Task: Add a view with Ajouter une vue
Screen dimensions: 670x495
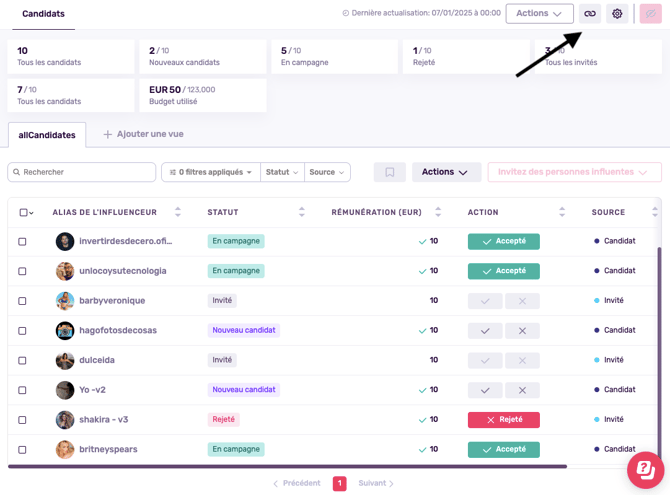Action: click(x=144, y=134)
